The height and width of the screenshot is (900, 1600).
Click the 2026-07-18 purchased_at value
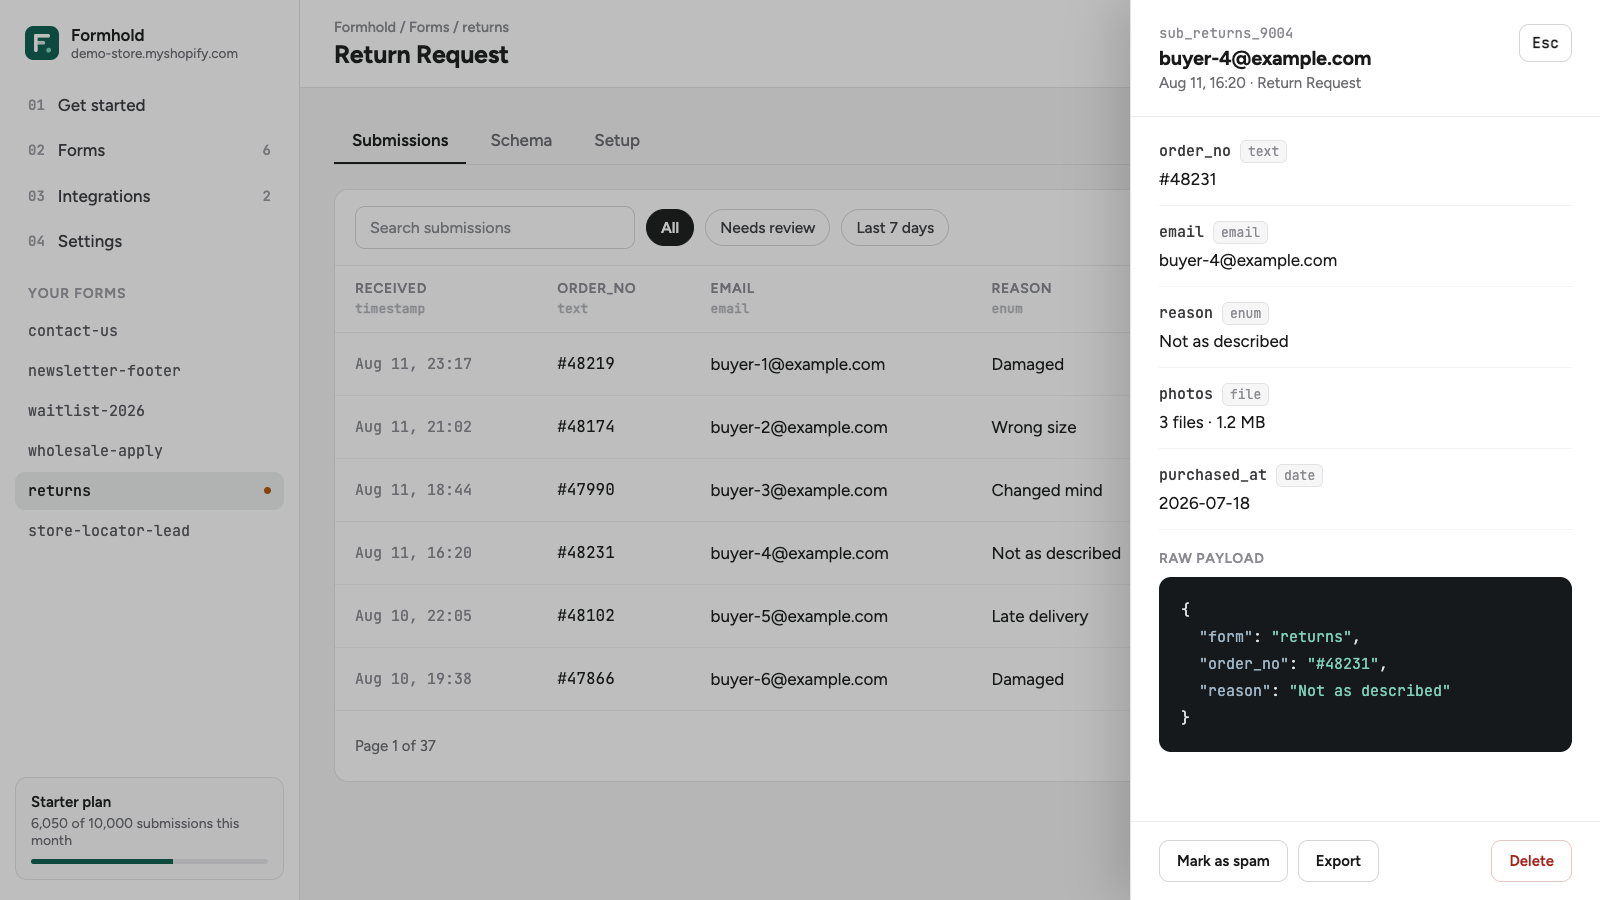click(x=1204, y=503)
